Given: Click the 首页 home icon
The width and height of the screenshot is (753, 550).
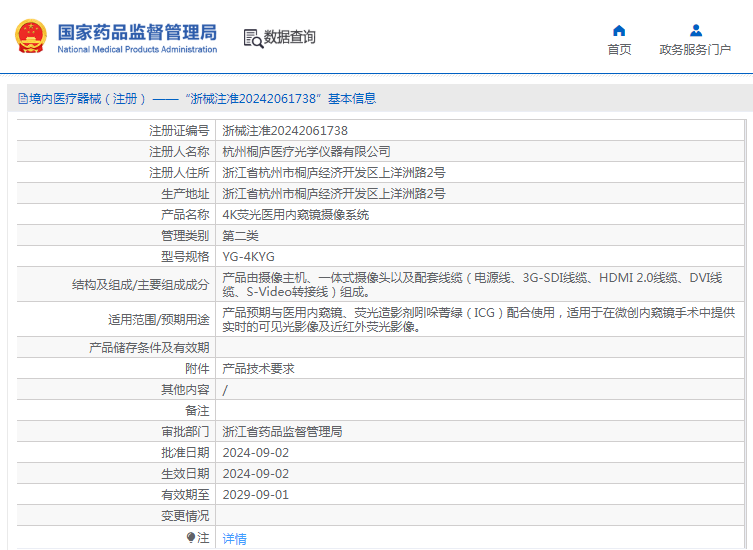Looking at the screenshot, I should point(619,31).
